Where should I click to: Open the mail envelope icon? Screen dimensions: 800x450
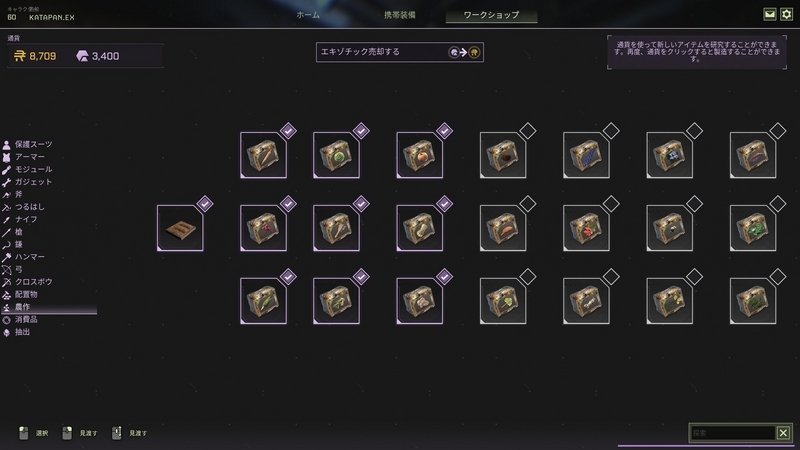click(x=769, y=14)
